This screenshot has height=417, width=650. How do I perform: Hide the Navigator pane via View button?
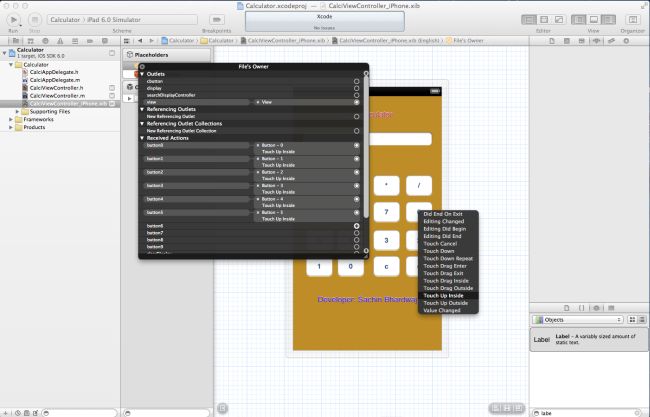pyautogui.click(x=579, y=19)
